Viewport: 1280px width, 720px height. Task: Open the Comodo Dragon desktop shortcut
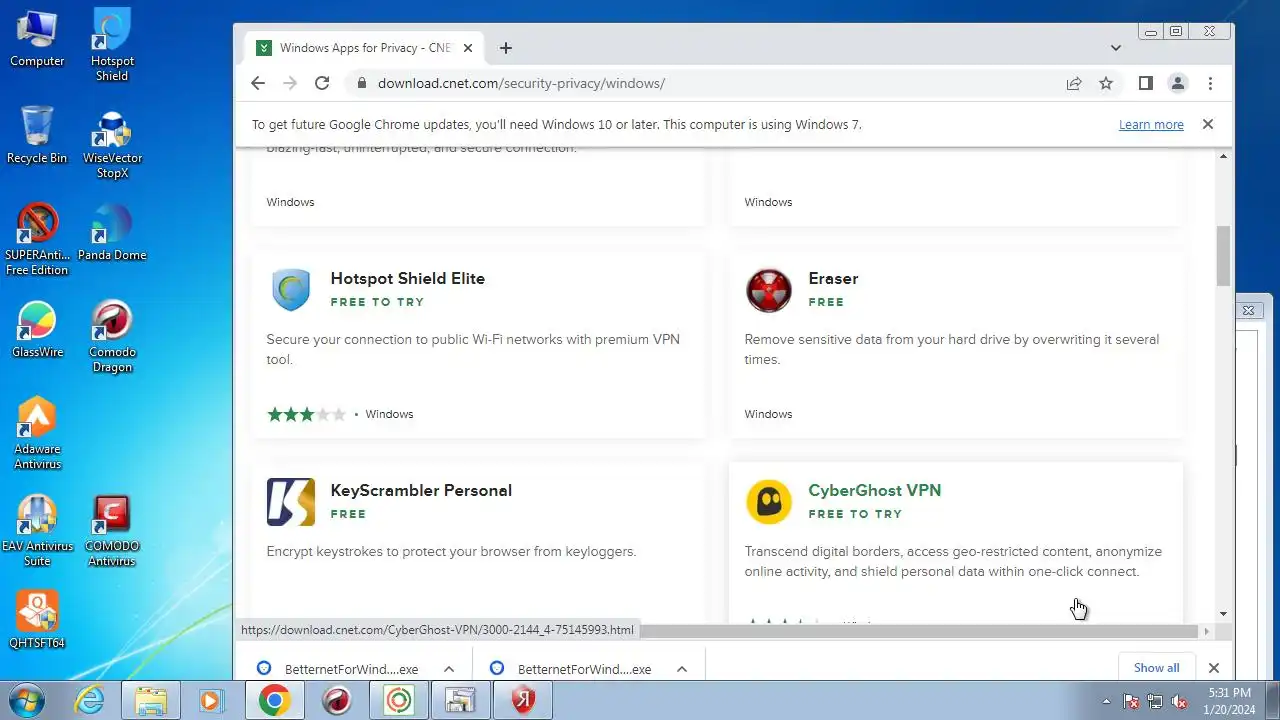pyautogui.click(x=112, y=337)
